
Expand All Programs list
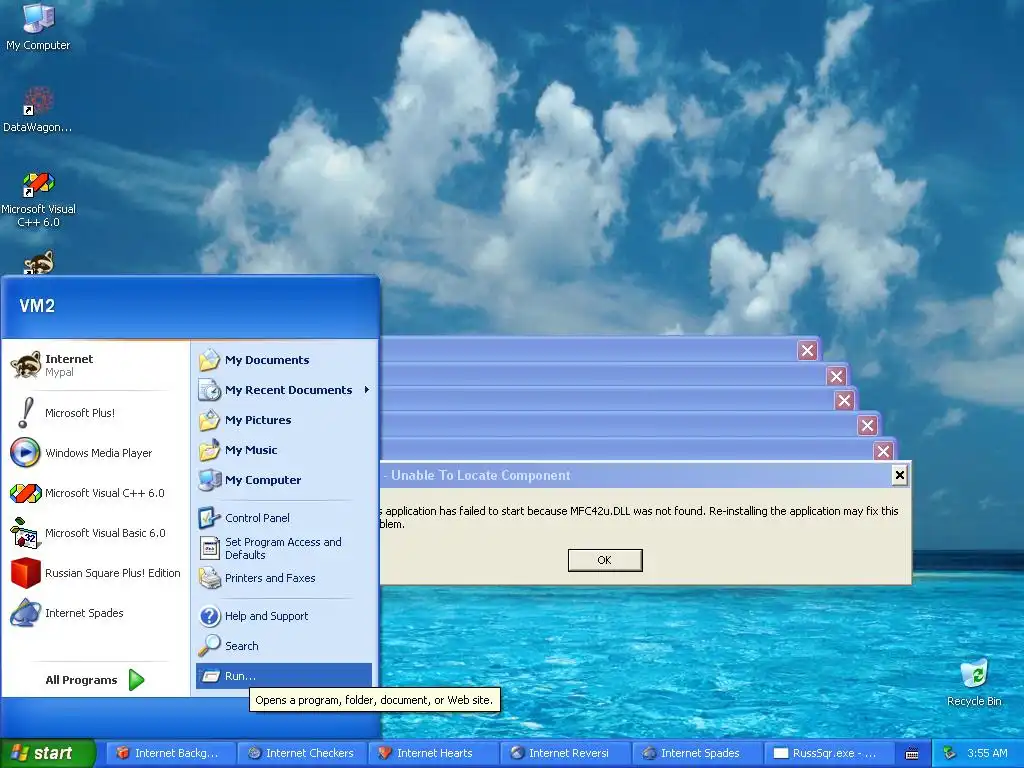coord(96,680)
